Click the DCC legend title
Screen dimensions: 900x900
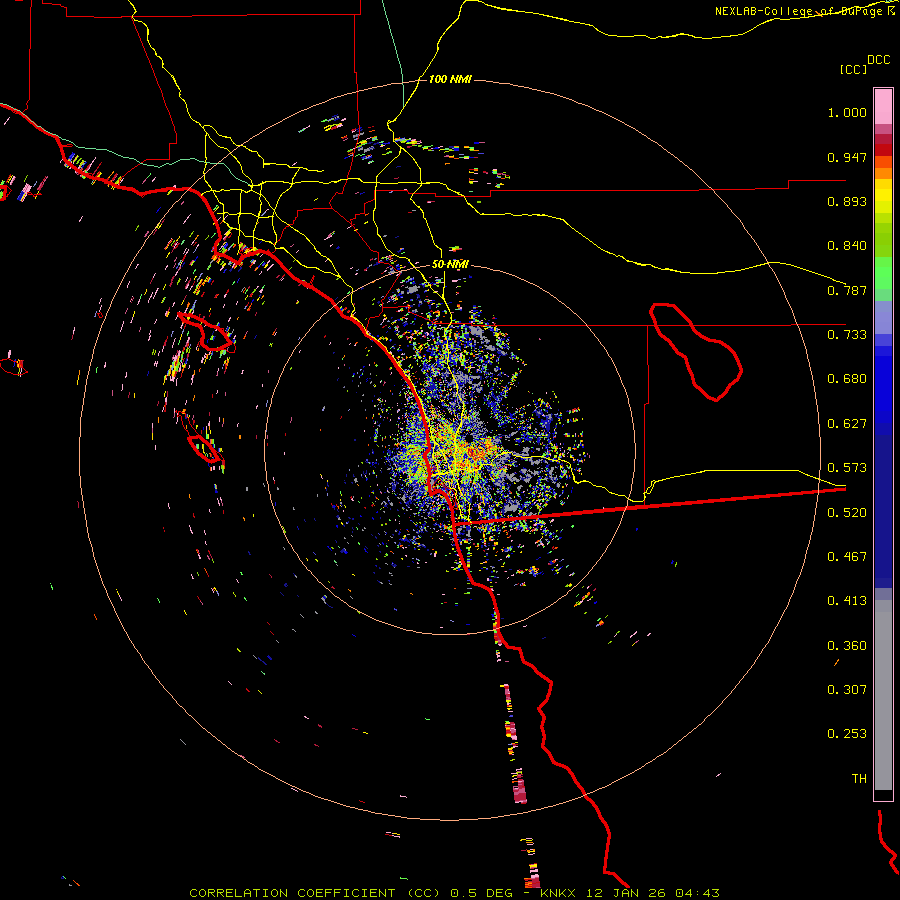tap(879, 60)
